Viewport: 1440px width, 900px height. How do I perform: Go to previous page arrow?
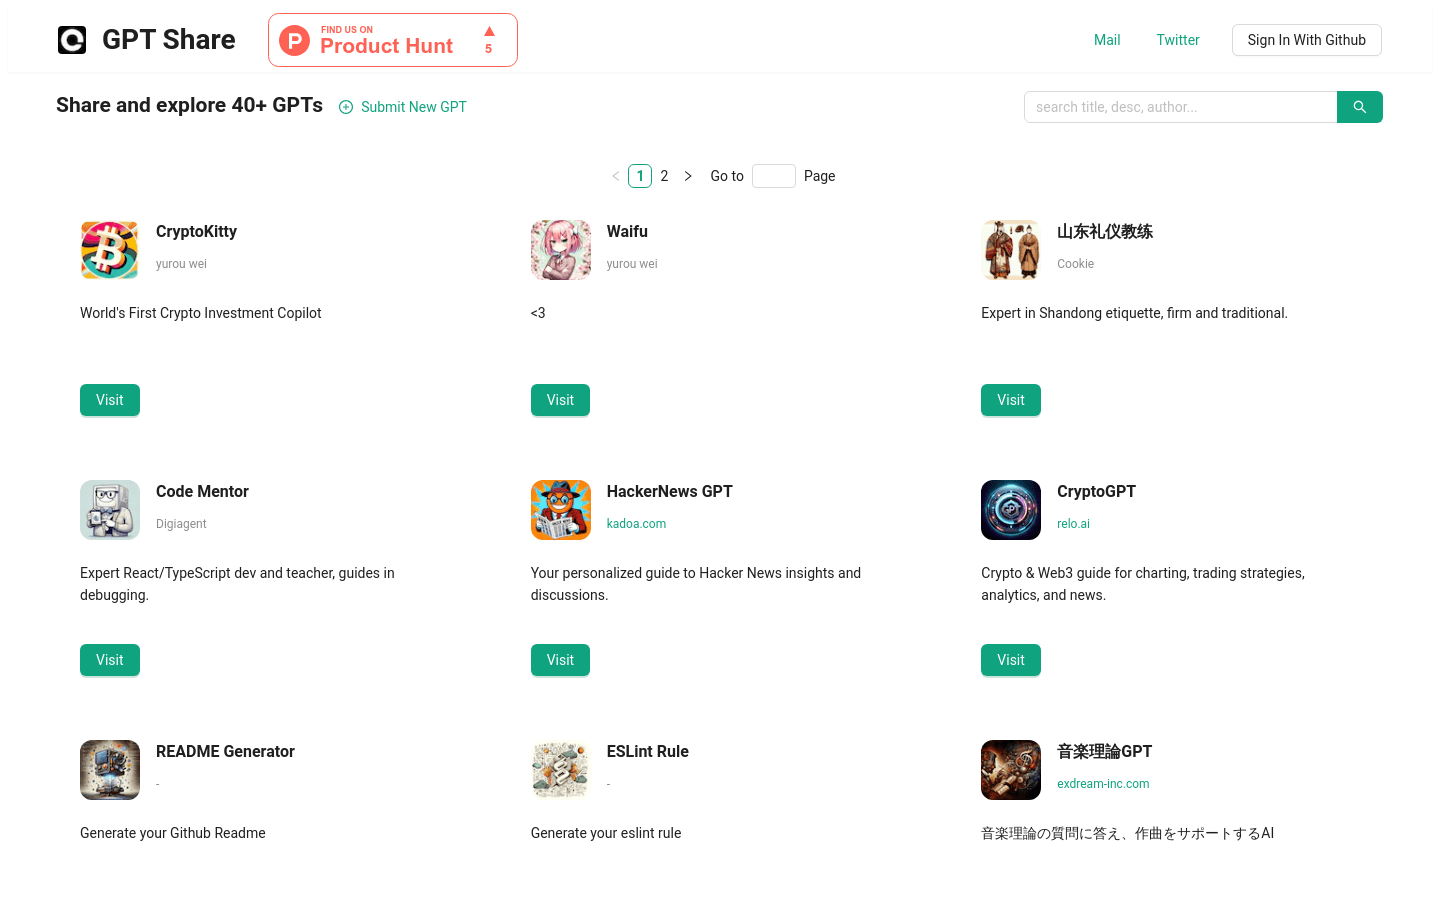tap(616, 176)
